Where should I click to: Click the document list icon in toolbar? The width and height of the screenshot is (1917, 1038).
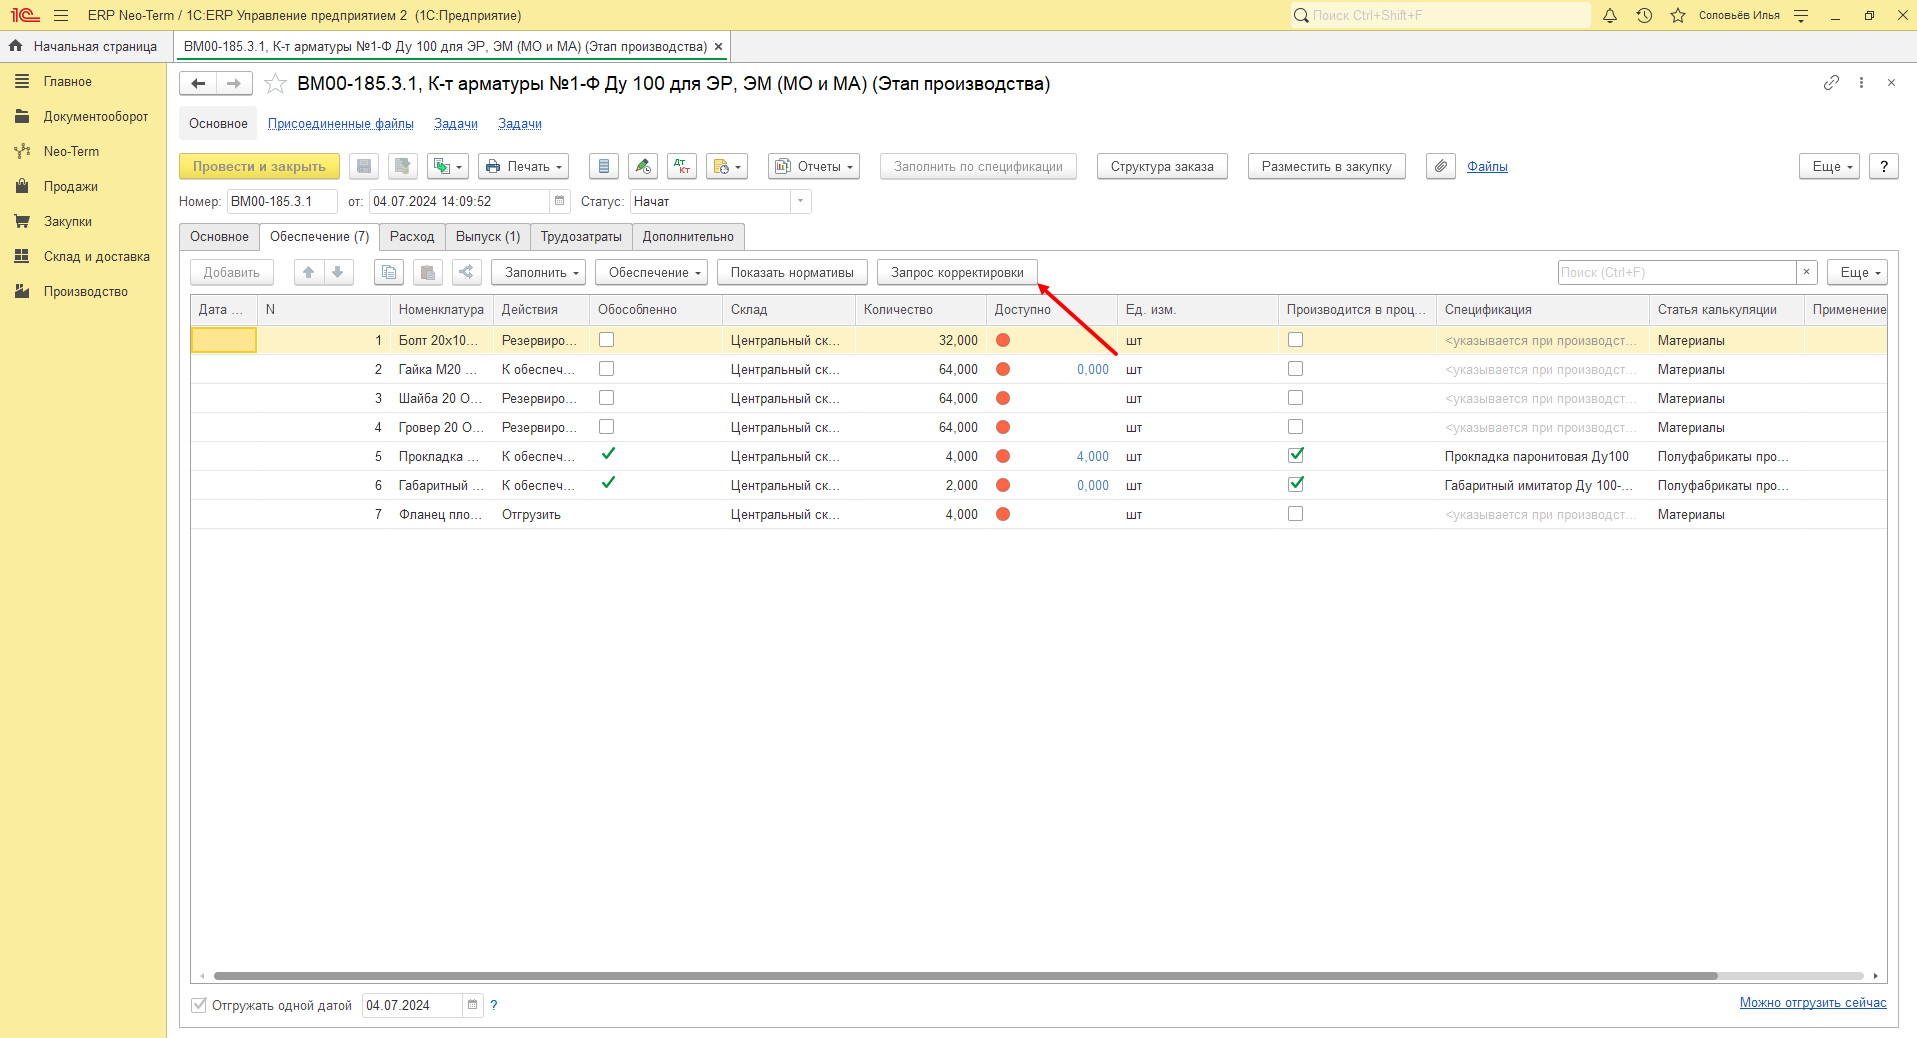coord(604,167)
